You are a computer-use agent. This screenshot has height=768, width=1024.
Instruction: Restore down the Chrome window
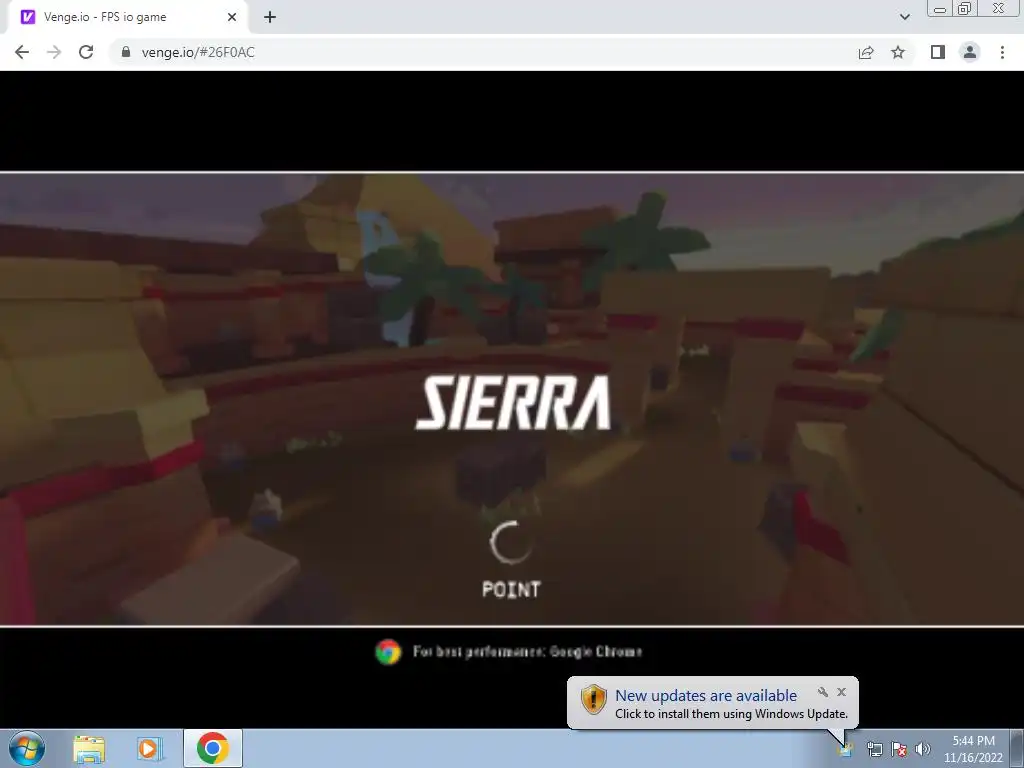[965, 9]
